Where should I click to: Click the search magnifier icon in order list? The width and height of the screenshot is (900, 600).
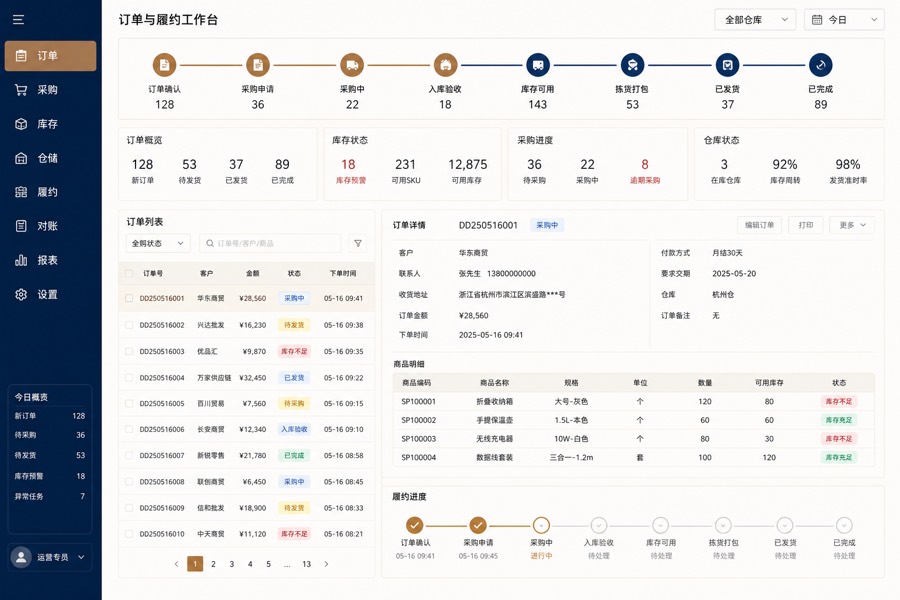(210, 243)
